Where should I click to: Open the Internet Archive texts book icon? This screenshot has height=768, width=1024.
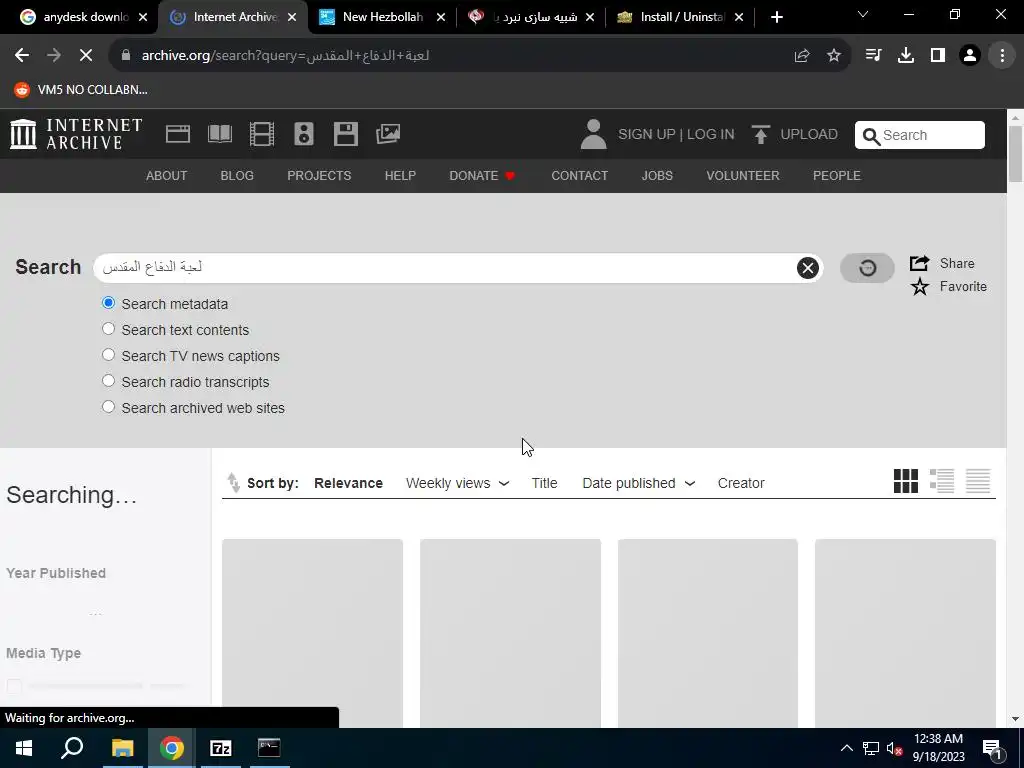[219, 134]
